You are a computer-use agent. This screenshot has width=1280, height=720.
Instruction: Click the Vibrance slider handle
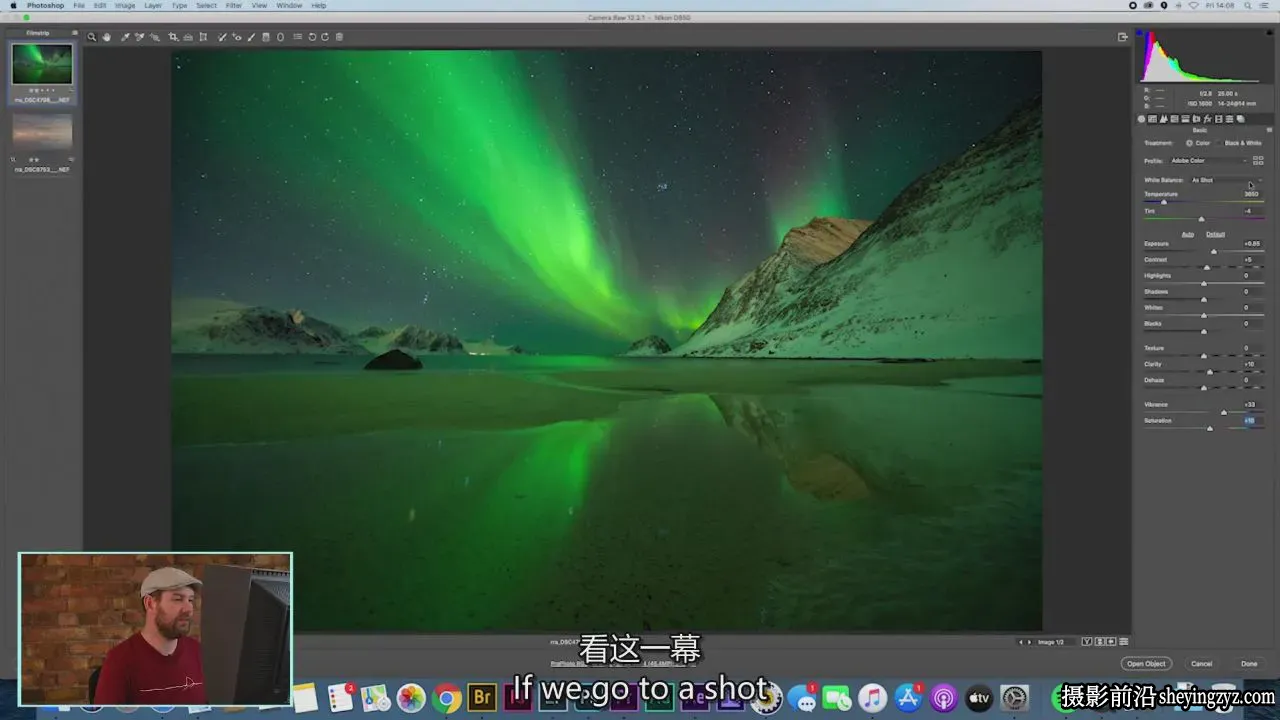coord(1223,413)
